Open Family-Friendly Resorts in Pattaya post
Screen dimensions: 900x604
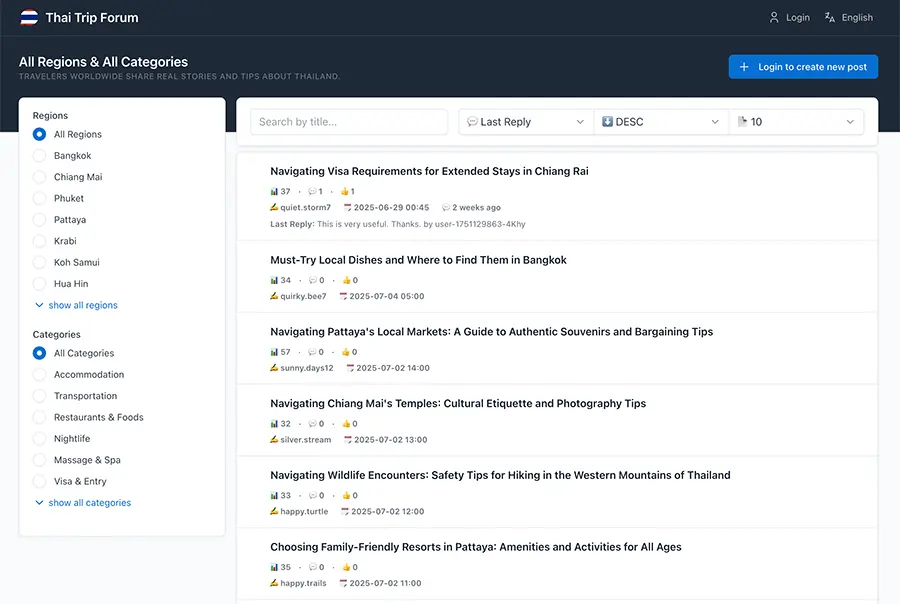coord(476,547)
